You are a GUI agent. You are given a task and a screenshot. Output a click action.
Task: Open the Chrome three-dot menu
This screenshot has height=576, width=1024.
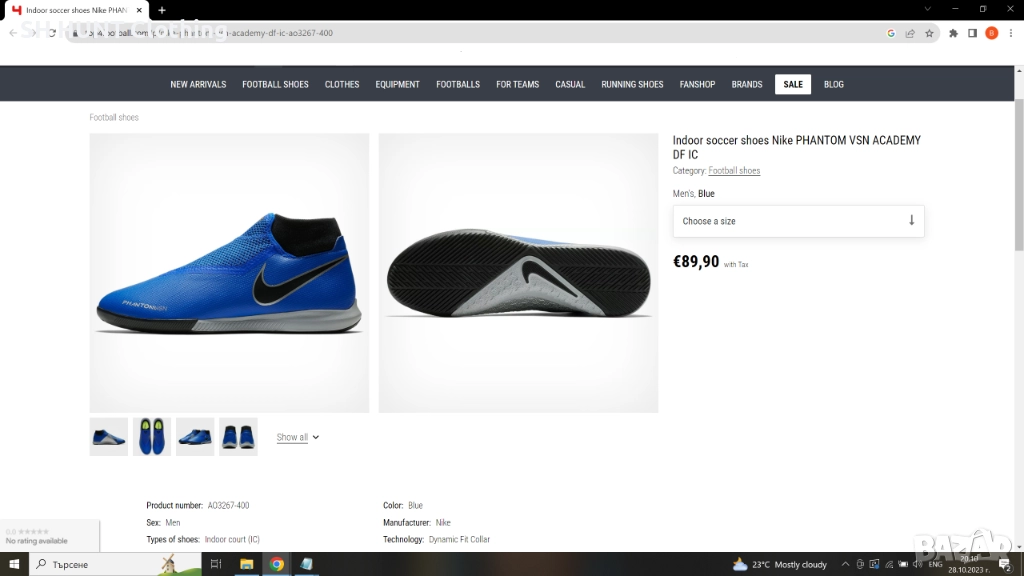tap(1010, 33)
